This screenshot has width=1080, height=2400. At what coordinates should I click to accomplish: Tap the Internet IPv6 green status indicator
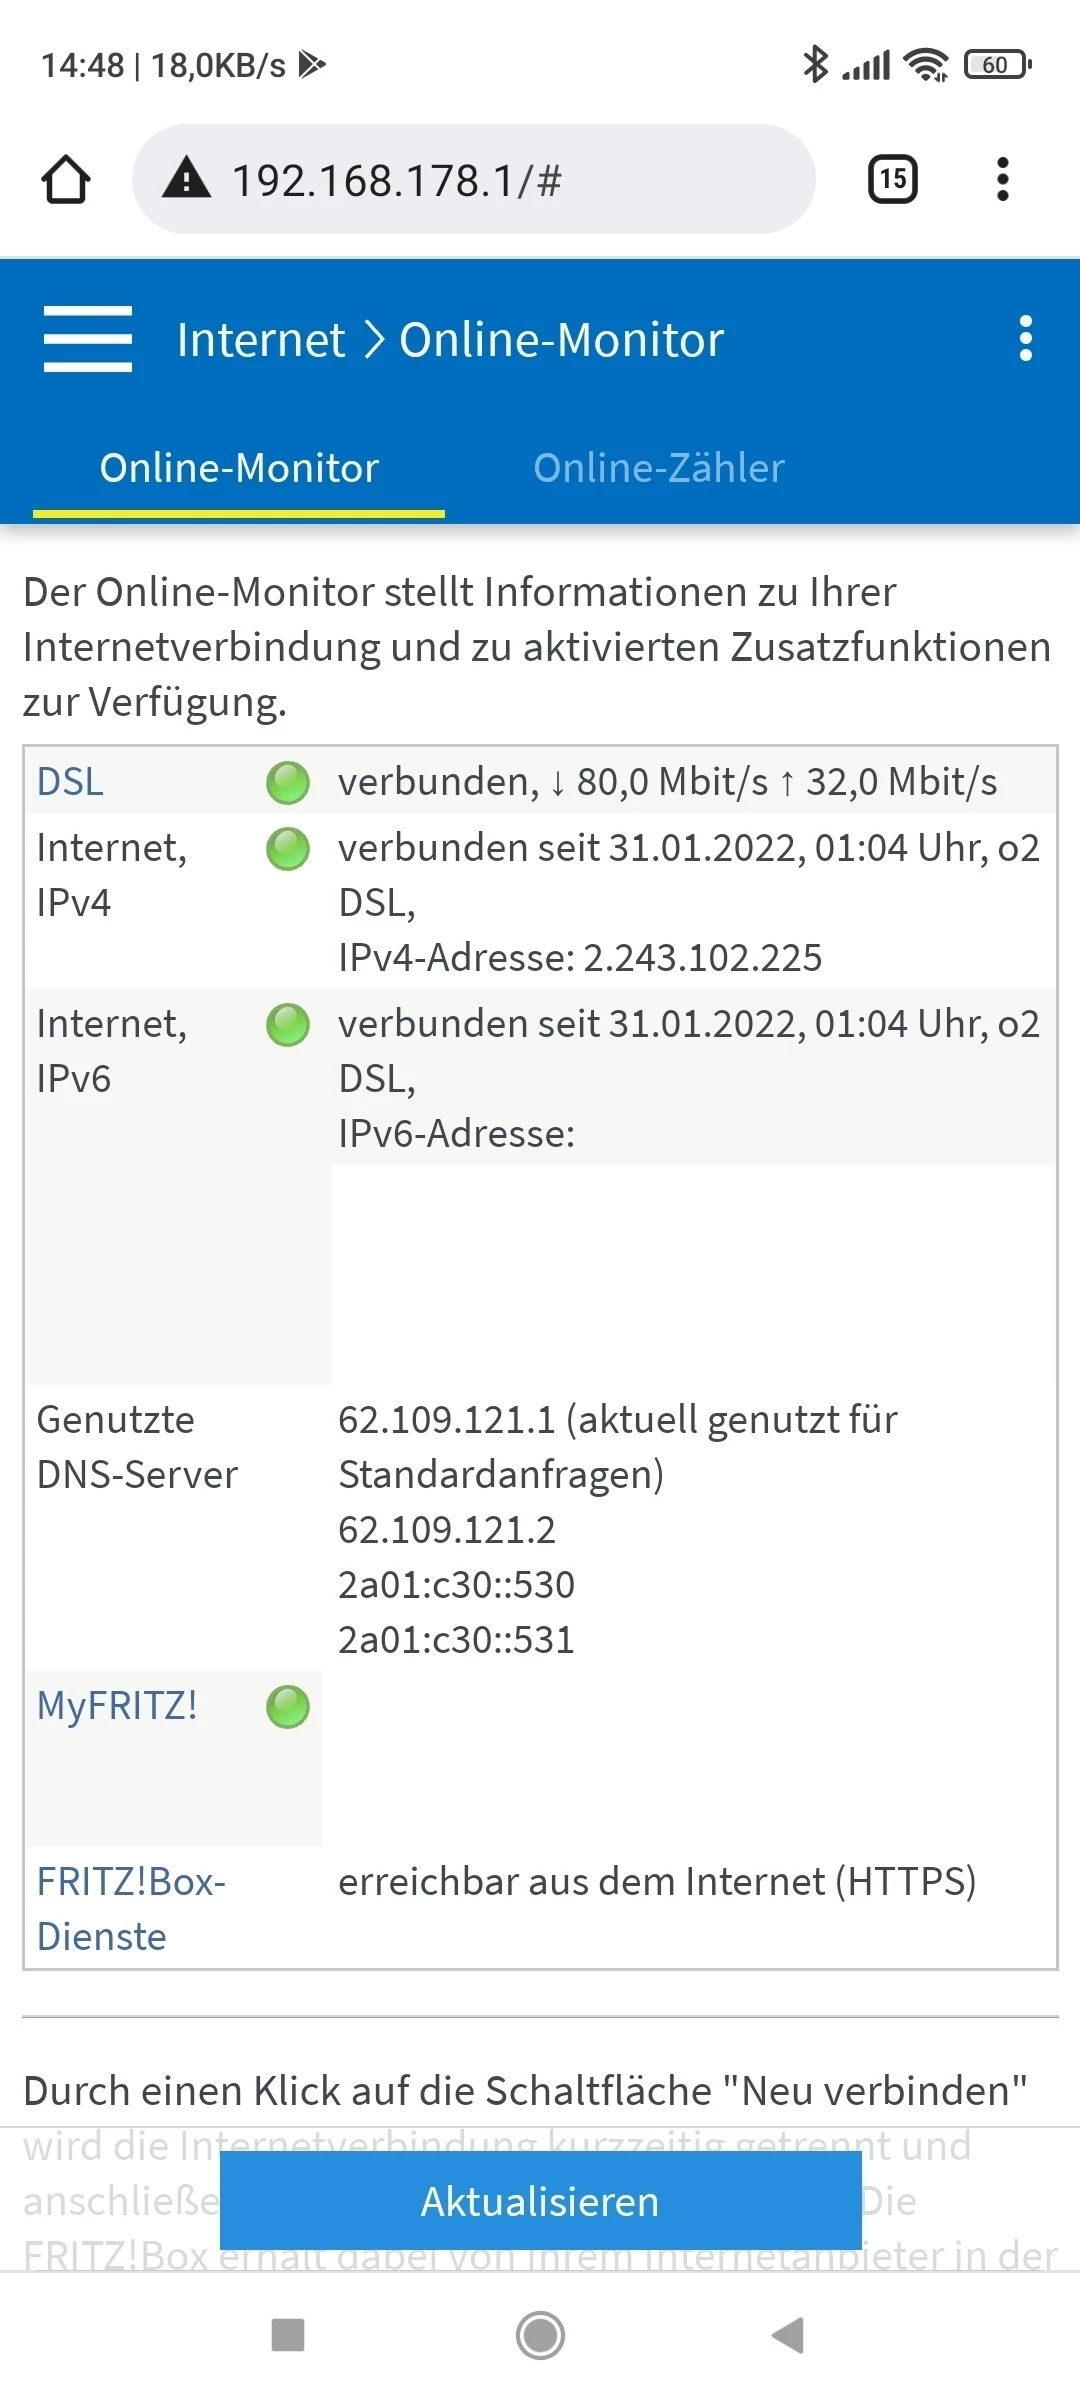pyautogui.click(x=288, y=1025)
